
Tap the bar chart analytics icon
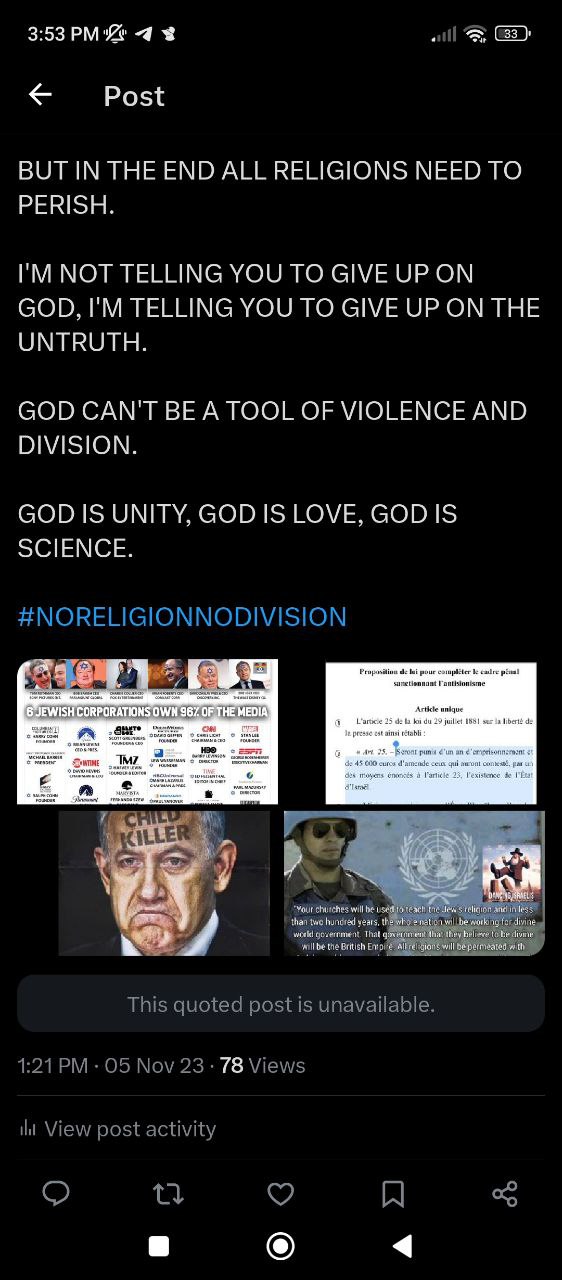28,1129
